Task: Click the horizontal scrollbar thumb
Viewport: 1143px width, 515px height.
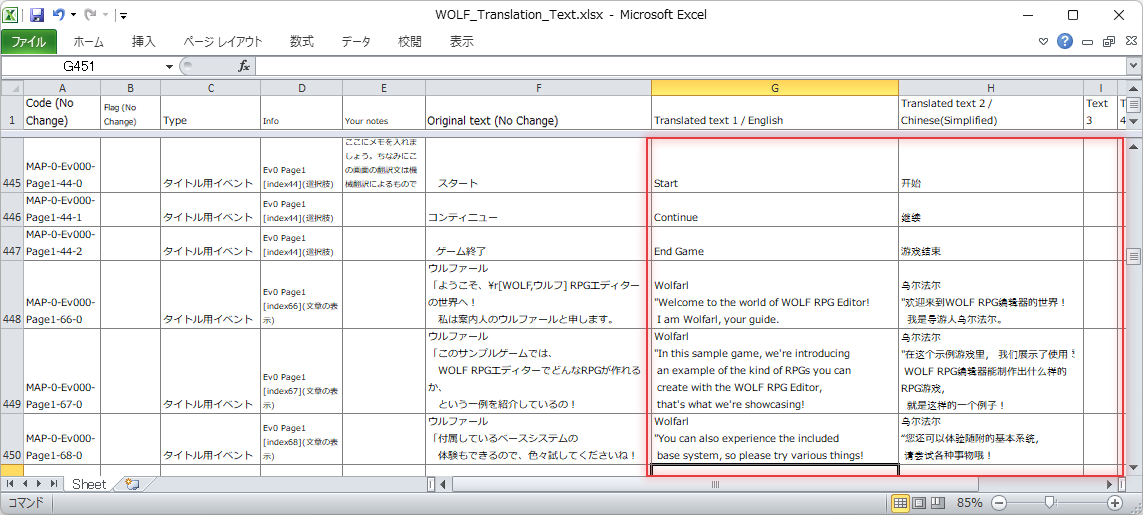Action: 715,484
